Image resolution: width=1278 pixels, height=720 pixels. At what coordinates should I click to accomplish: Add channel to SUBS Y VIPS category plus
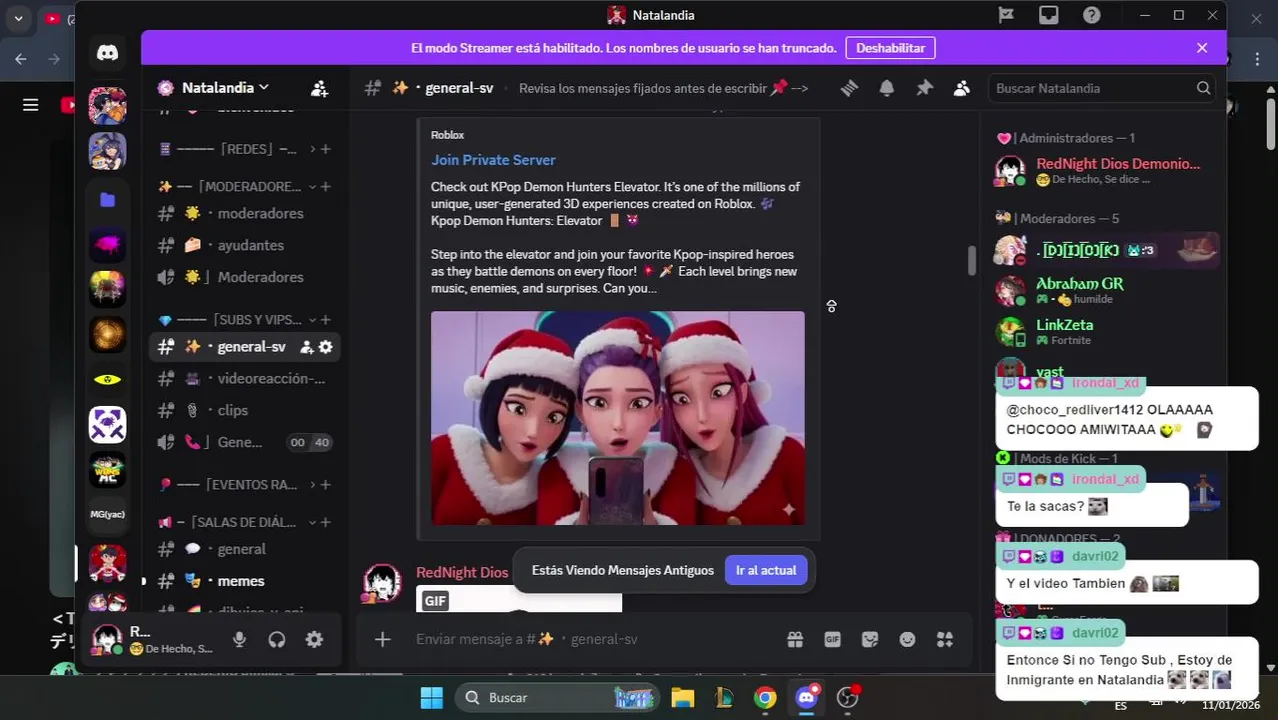326,320
